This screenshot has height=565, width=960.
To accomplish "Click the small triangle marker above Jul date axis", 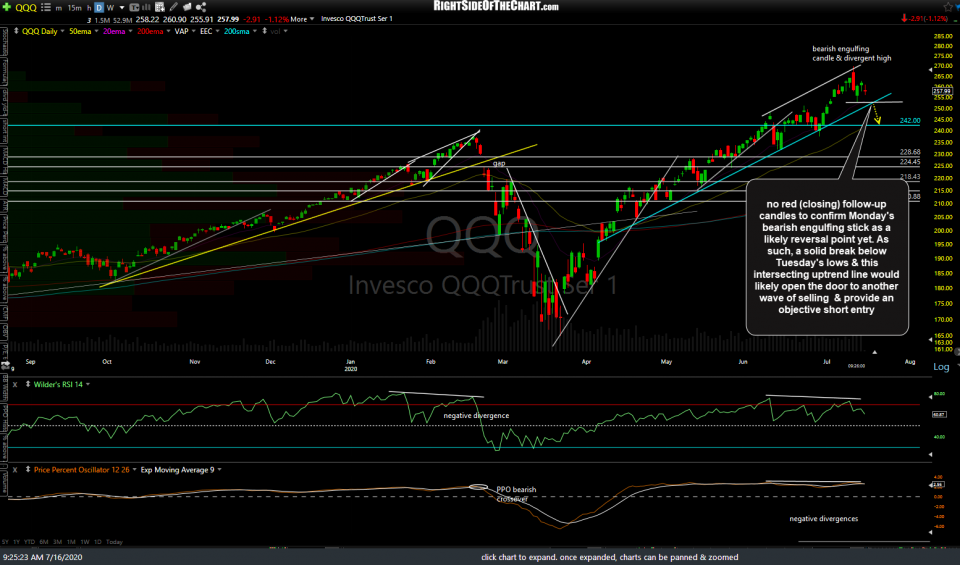I will pyautogui.click(x=874, y=352).
